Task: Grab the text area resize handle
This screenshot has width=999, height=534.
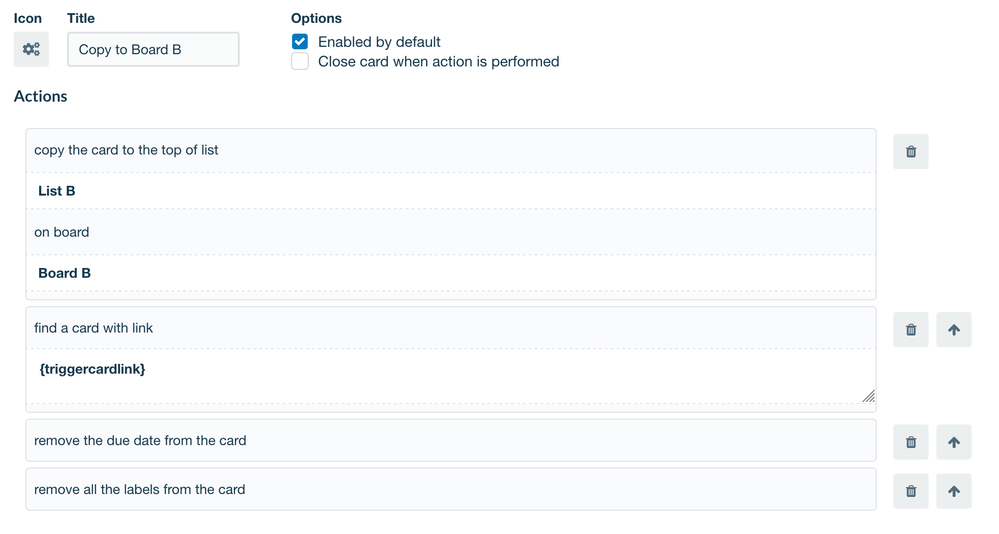Action: click(x=868, y=396)
